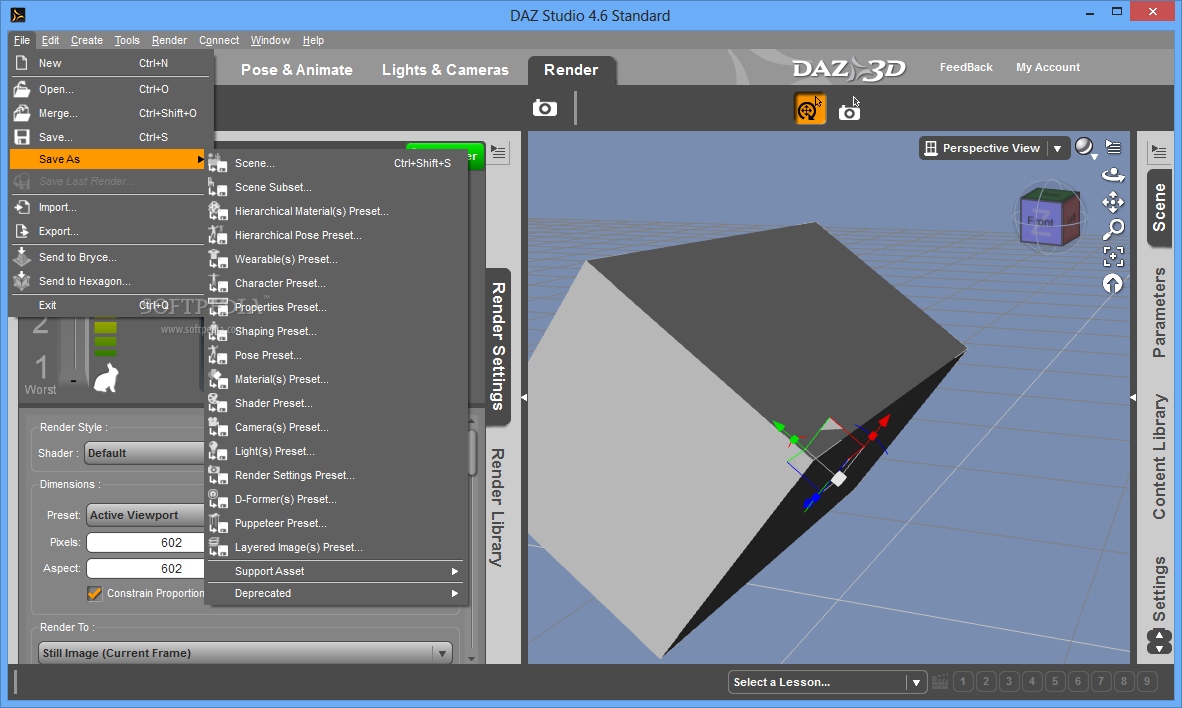
Task: Collapse the right pane with arrow handle
Action: tap(1133, 397)
